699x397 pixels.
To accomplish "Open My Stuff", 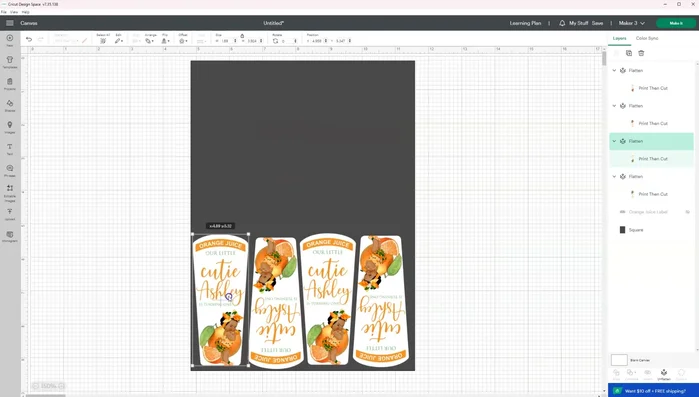I will pyautogui.click(x=579, y=23).
